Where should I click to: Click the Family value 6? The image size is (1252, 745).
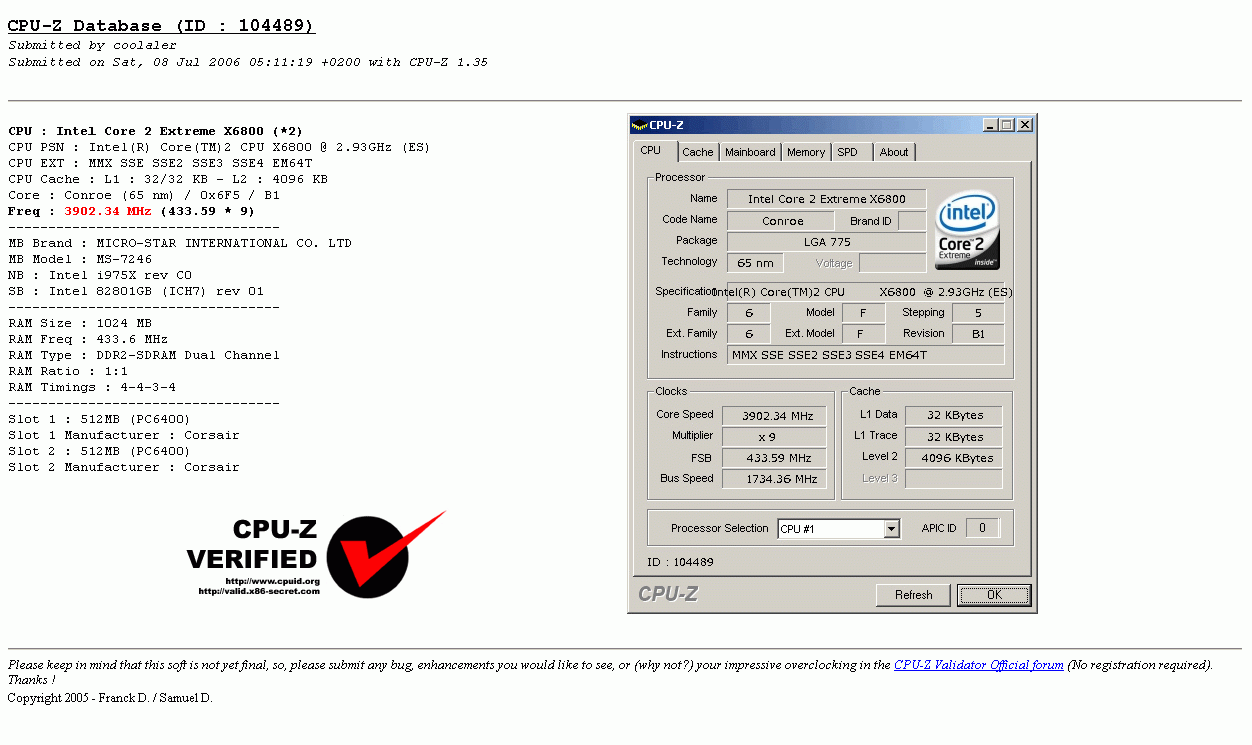[x=749, y=313]
